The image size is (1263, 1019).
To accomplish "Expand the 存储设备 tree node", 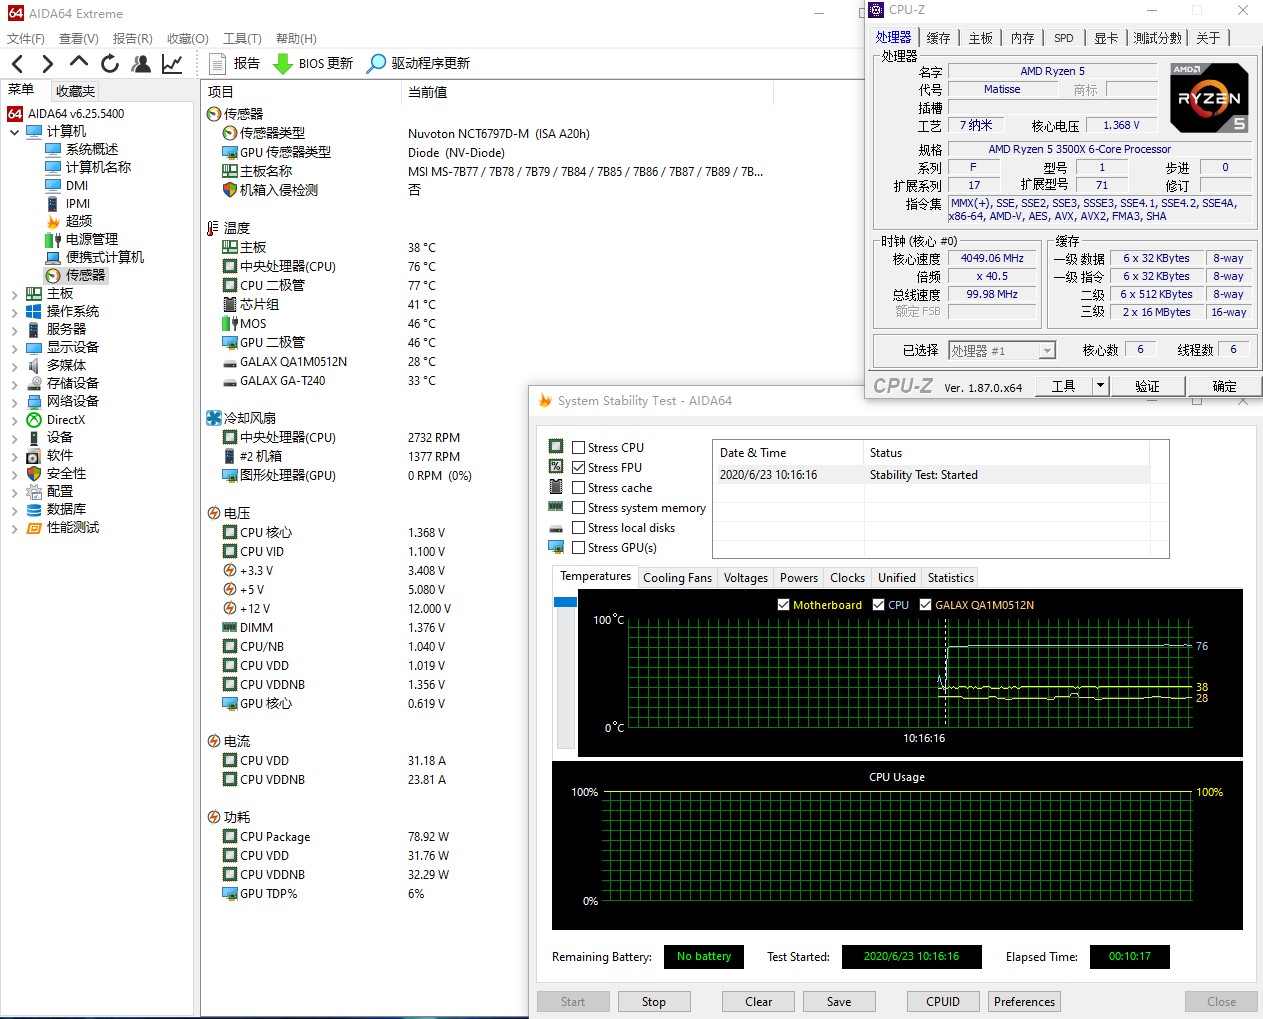I will click(x=14, y=384).
